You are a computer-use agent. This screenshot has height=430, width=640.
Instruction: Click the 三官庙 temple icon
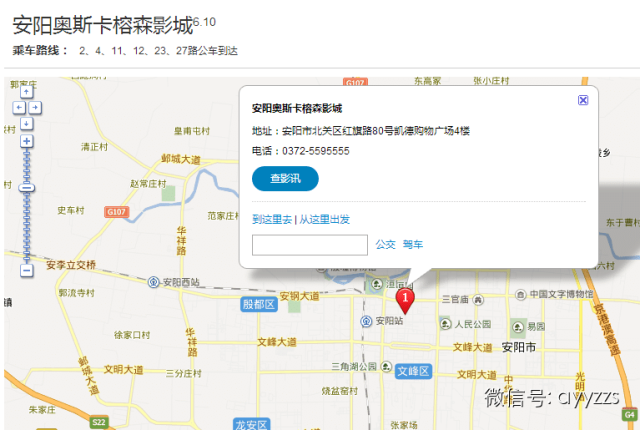coord(478,300)
